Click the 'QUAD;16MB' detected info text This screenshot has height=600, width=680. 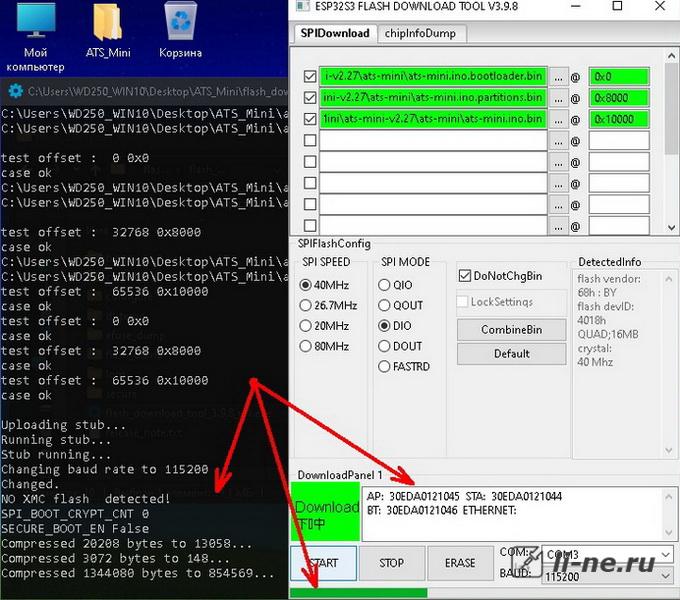[608, 334]
